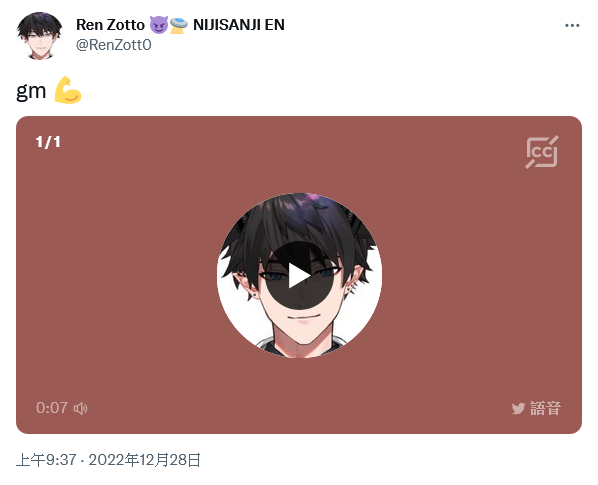Open Ren Zotto's profile picture
598x485 pixels.
[x=39, y=35]
